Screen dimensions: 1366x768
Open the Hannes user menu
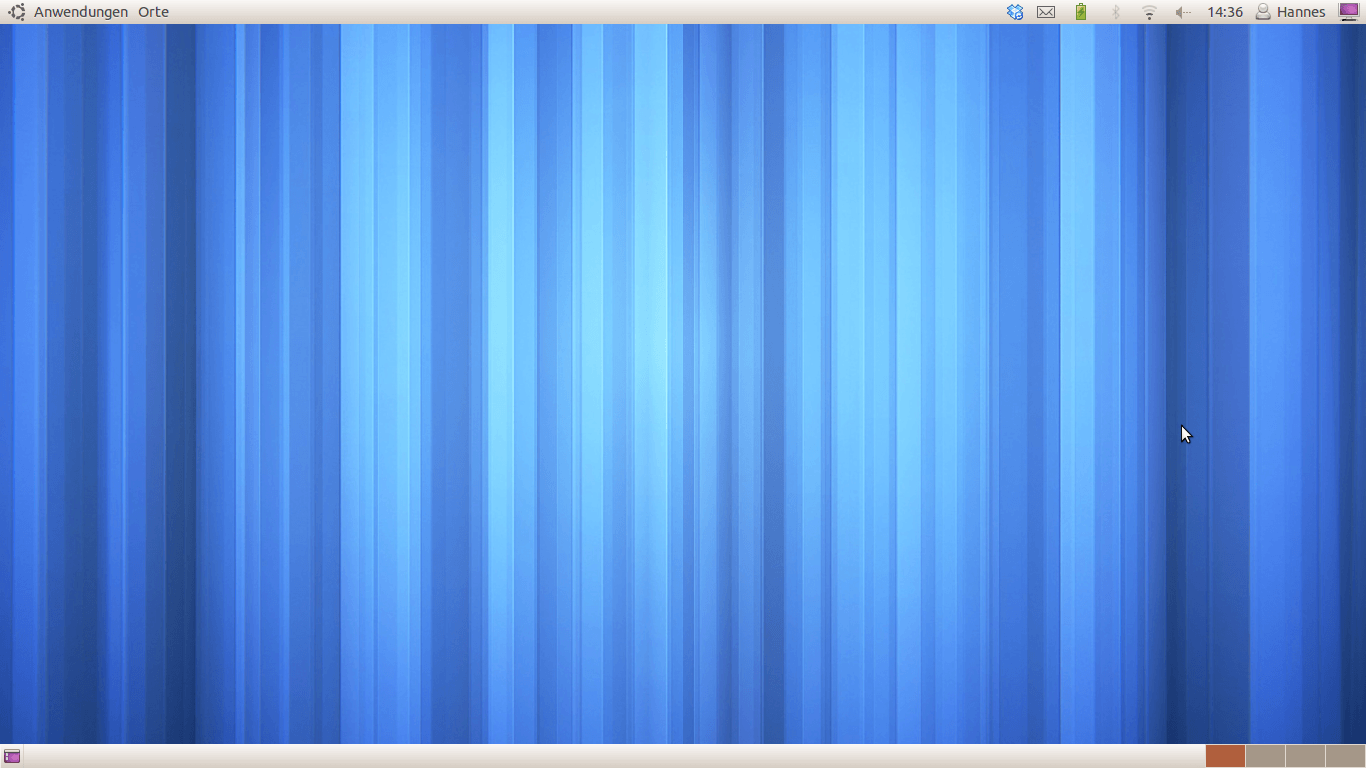[1290, 12]
